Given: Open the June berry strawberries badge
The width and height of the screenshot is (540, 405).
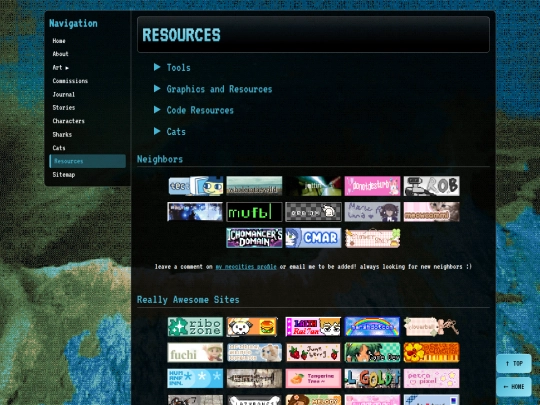Looking at the screenshot, I should [x=313, y=352].
